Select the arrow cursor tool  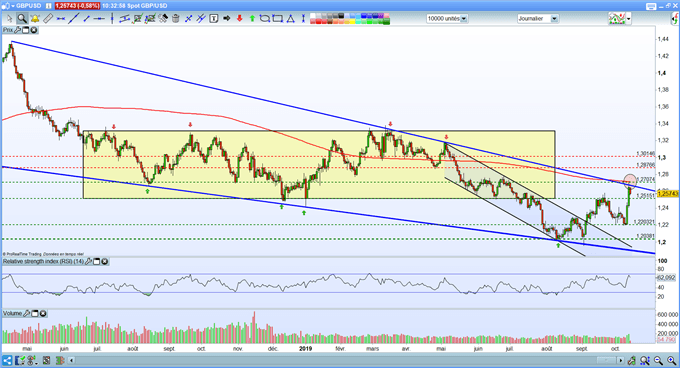click(9, 19)
